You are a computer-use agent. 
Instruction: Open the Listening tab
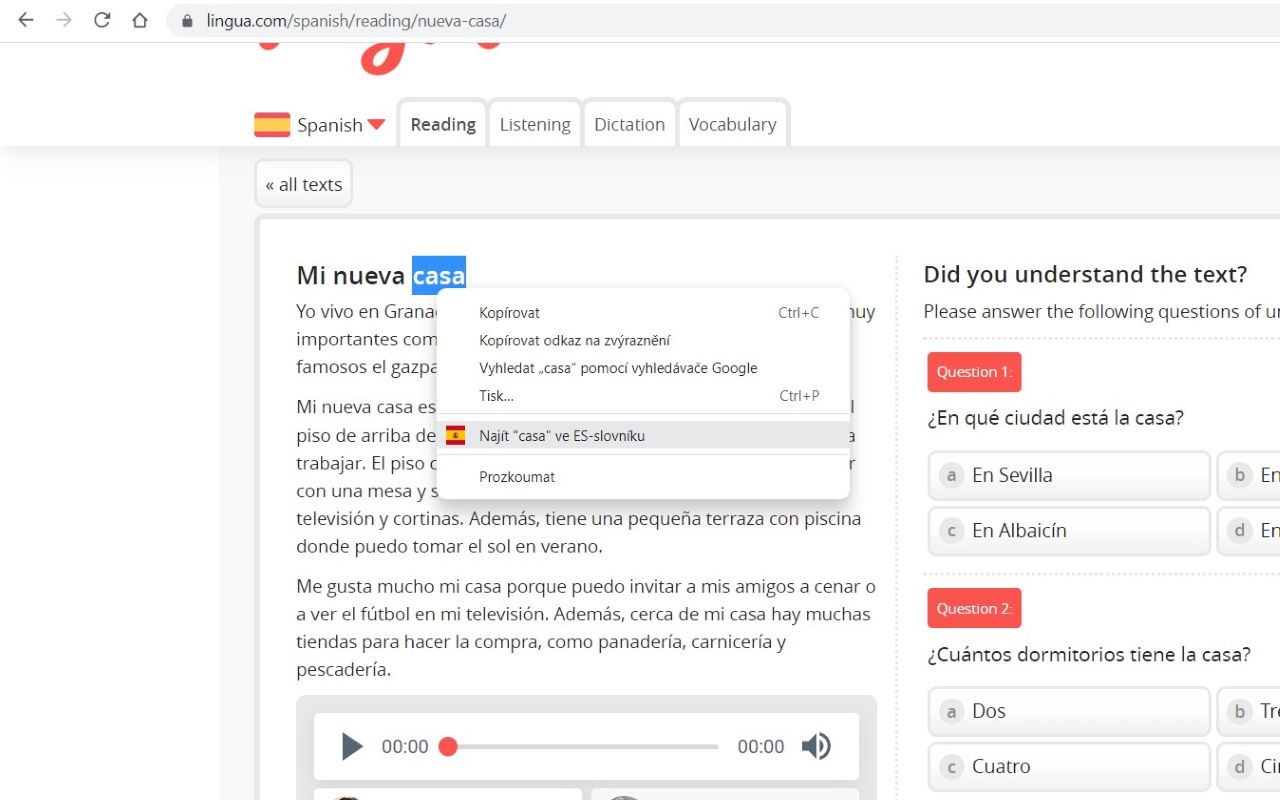coord(535,125)
